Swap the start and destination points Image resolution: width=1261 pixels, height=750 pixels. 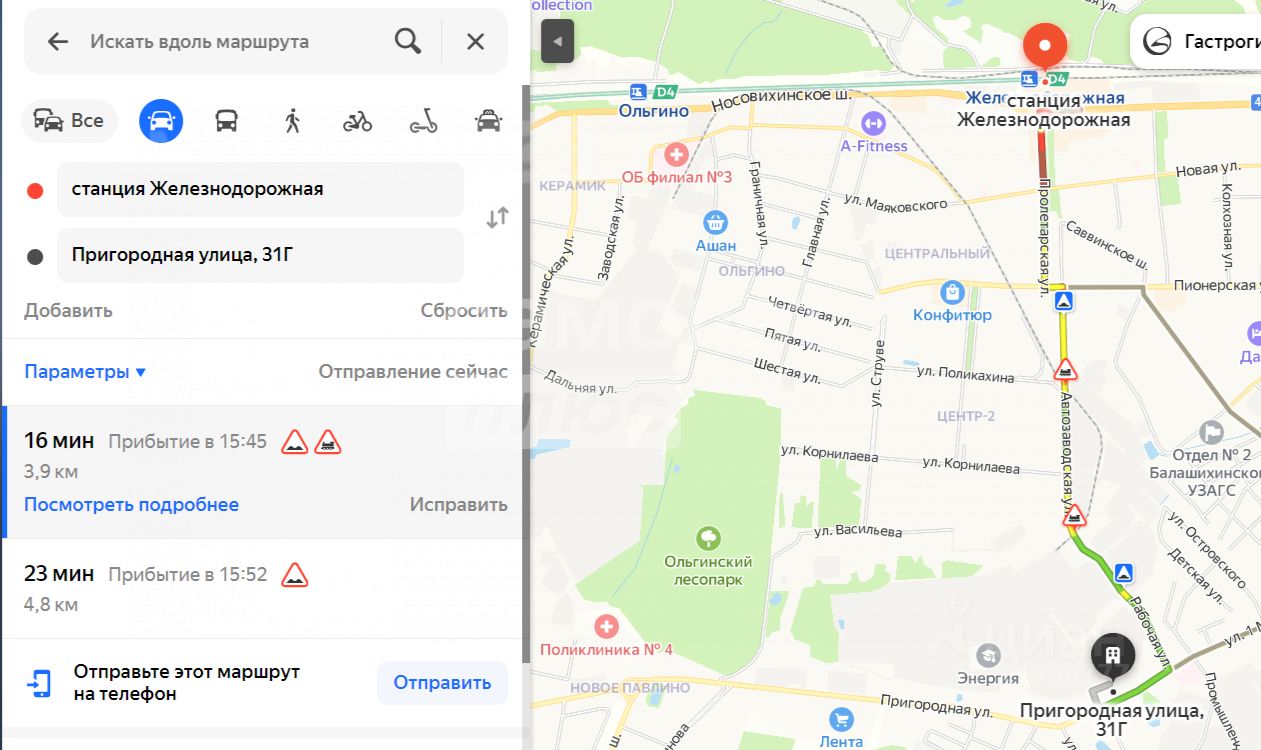click(497, 217)
